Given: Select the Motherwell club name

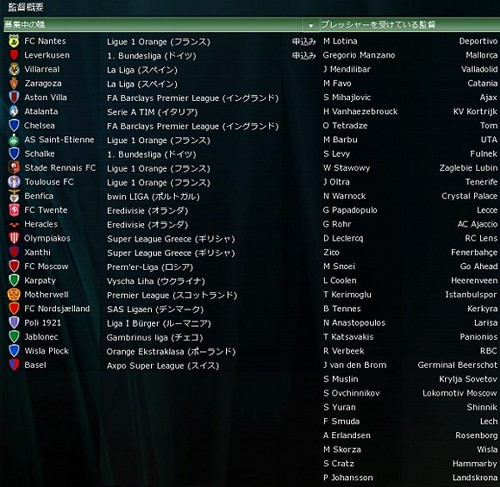Looking at the screenshot, I should tap(46, 295).
